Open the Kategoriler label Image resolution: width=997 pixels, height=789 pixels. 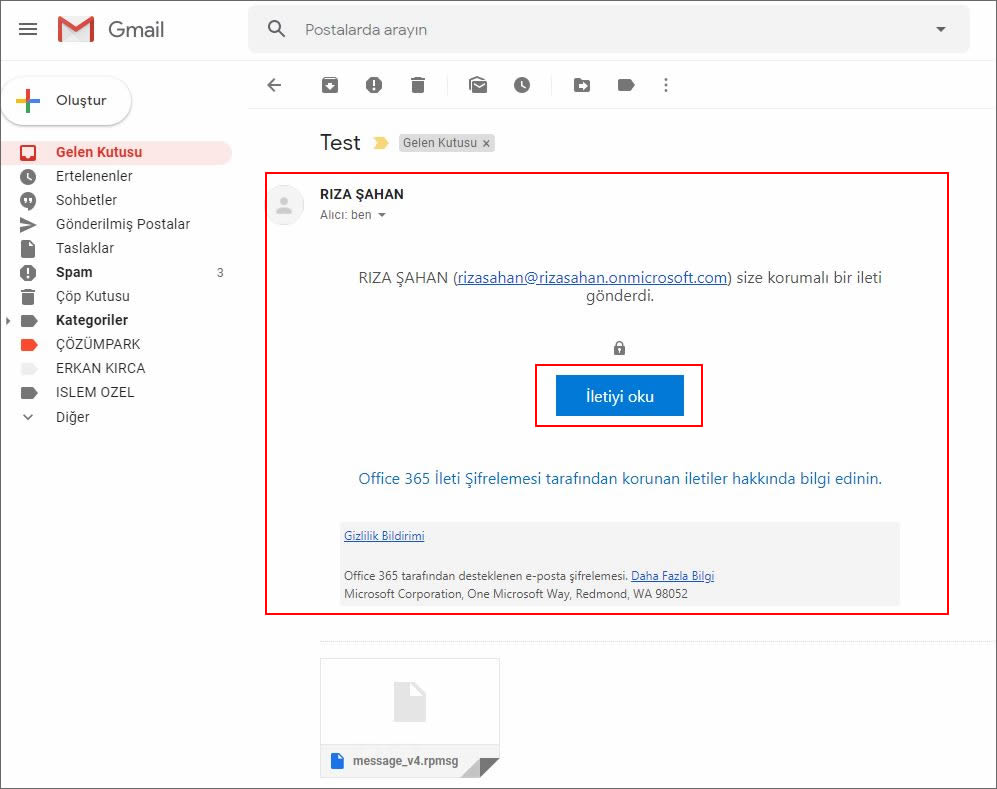[x=92, y=320]
